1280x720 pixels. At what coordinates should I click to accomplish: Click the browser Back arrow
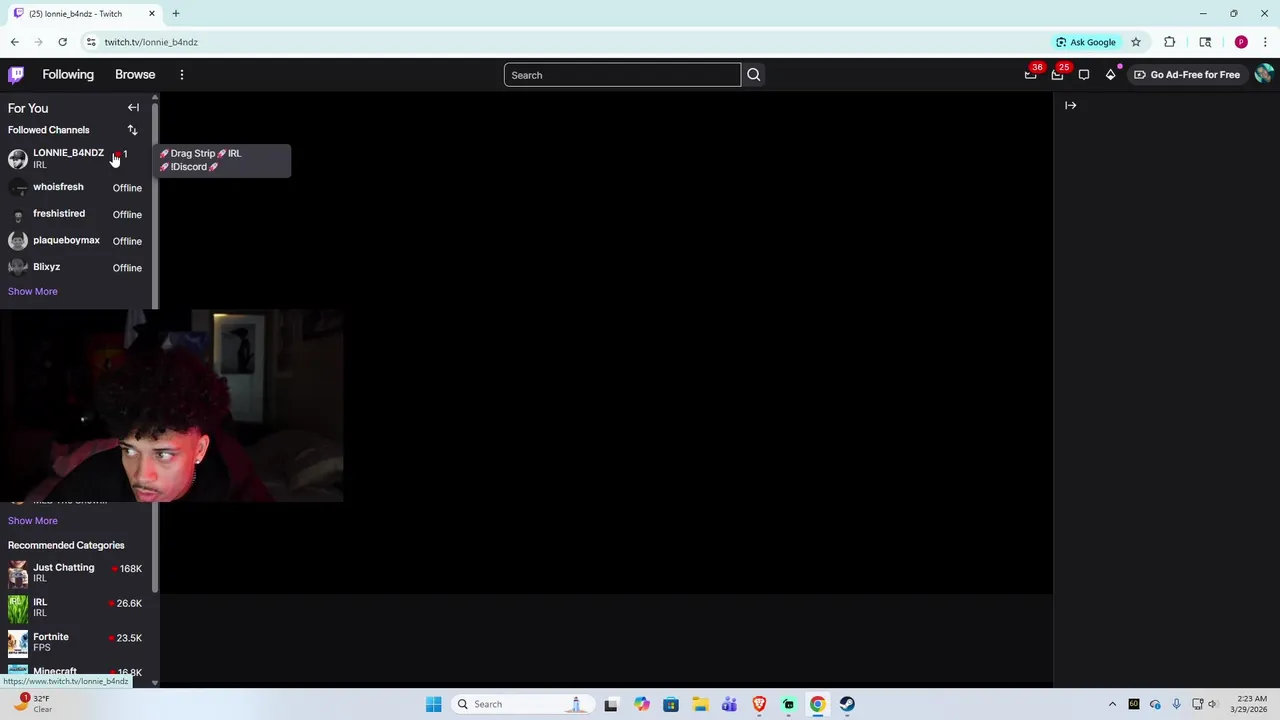coord(15,42)
